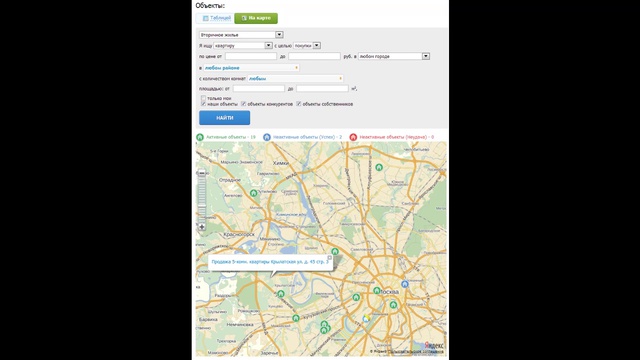Viewport: 640px width, 360px height.
Task: Click the blue house marker east of the city center
Action: click(x=404, y=284)
